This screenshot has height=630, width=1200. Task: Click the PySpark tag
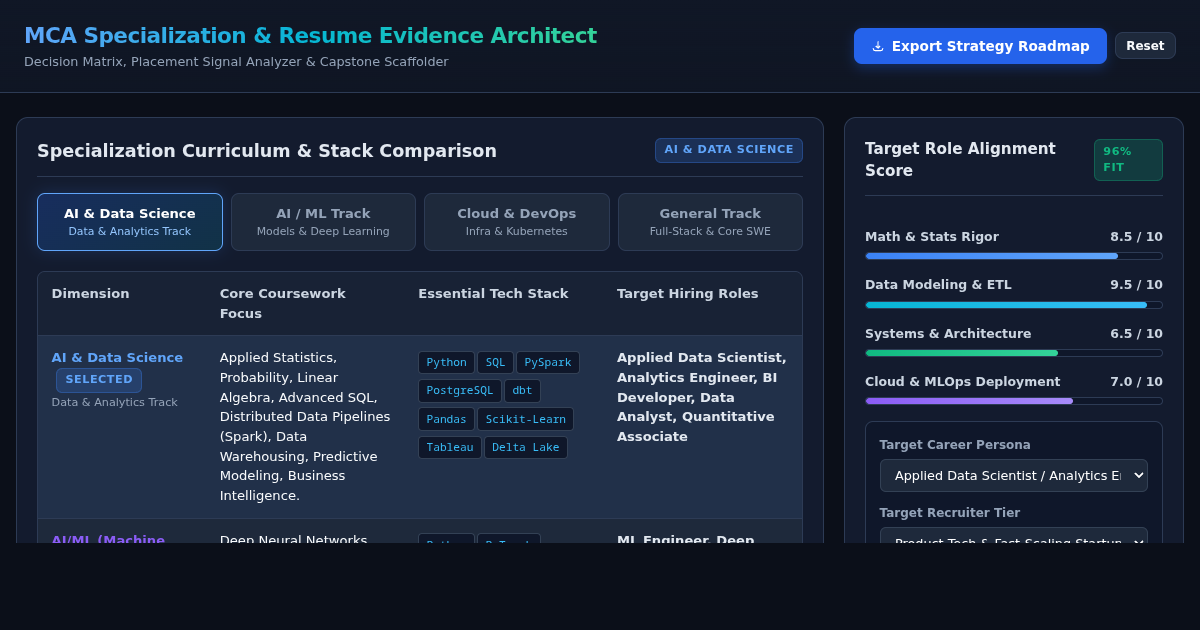(548, 363)
